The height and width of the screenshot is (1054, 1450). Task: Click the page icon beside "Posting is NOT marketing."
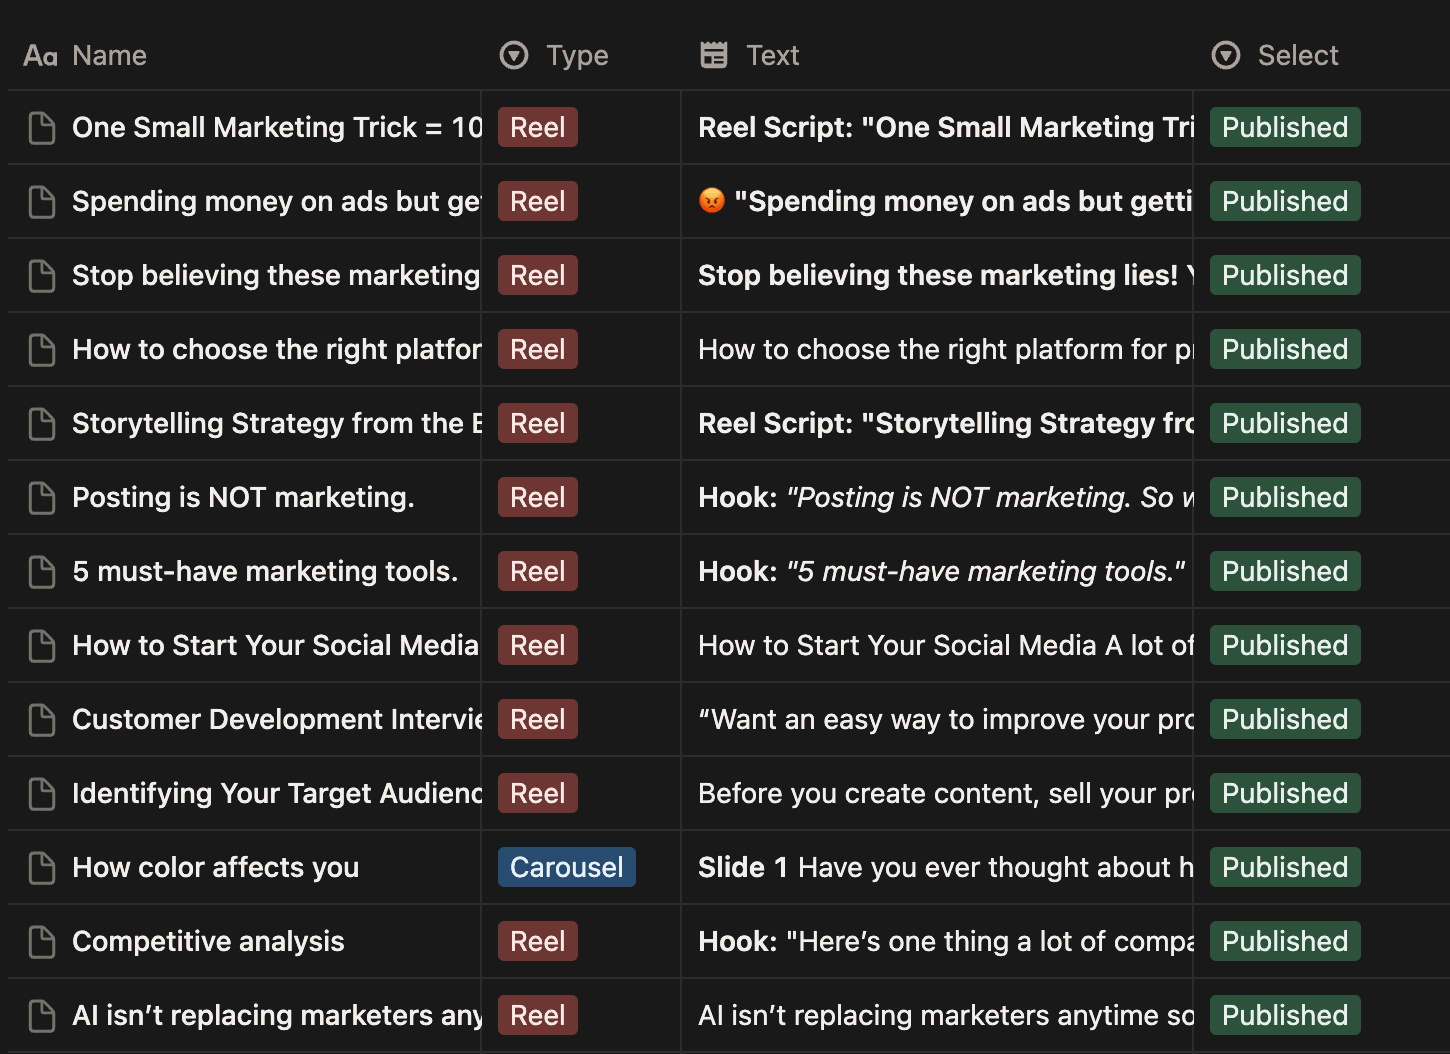click(41, 497)
